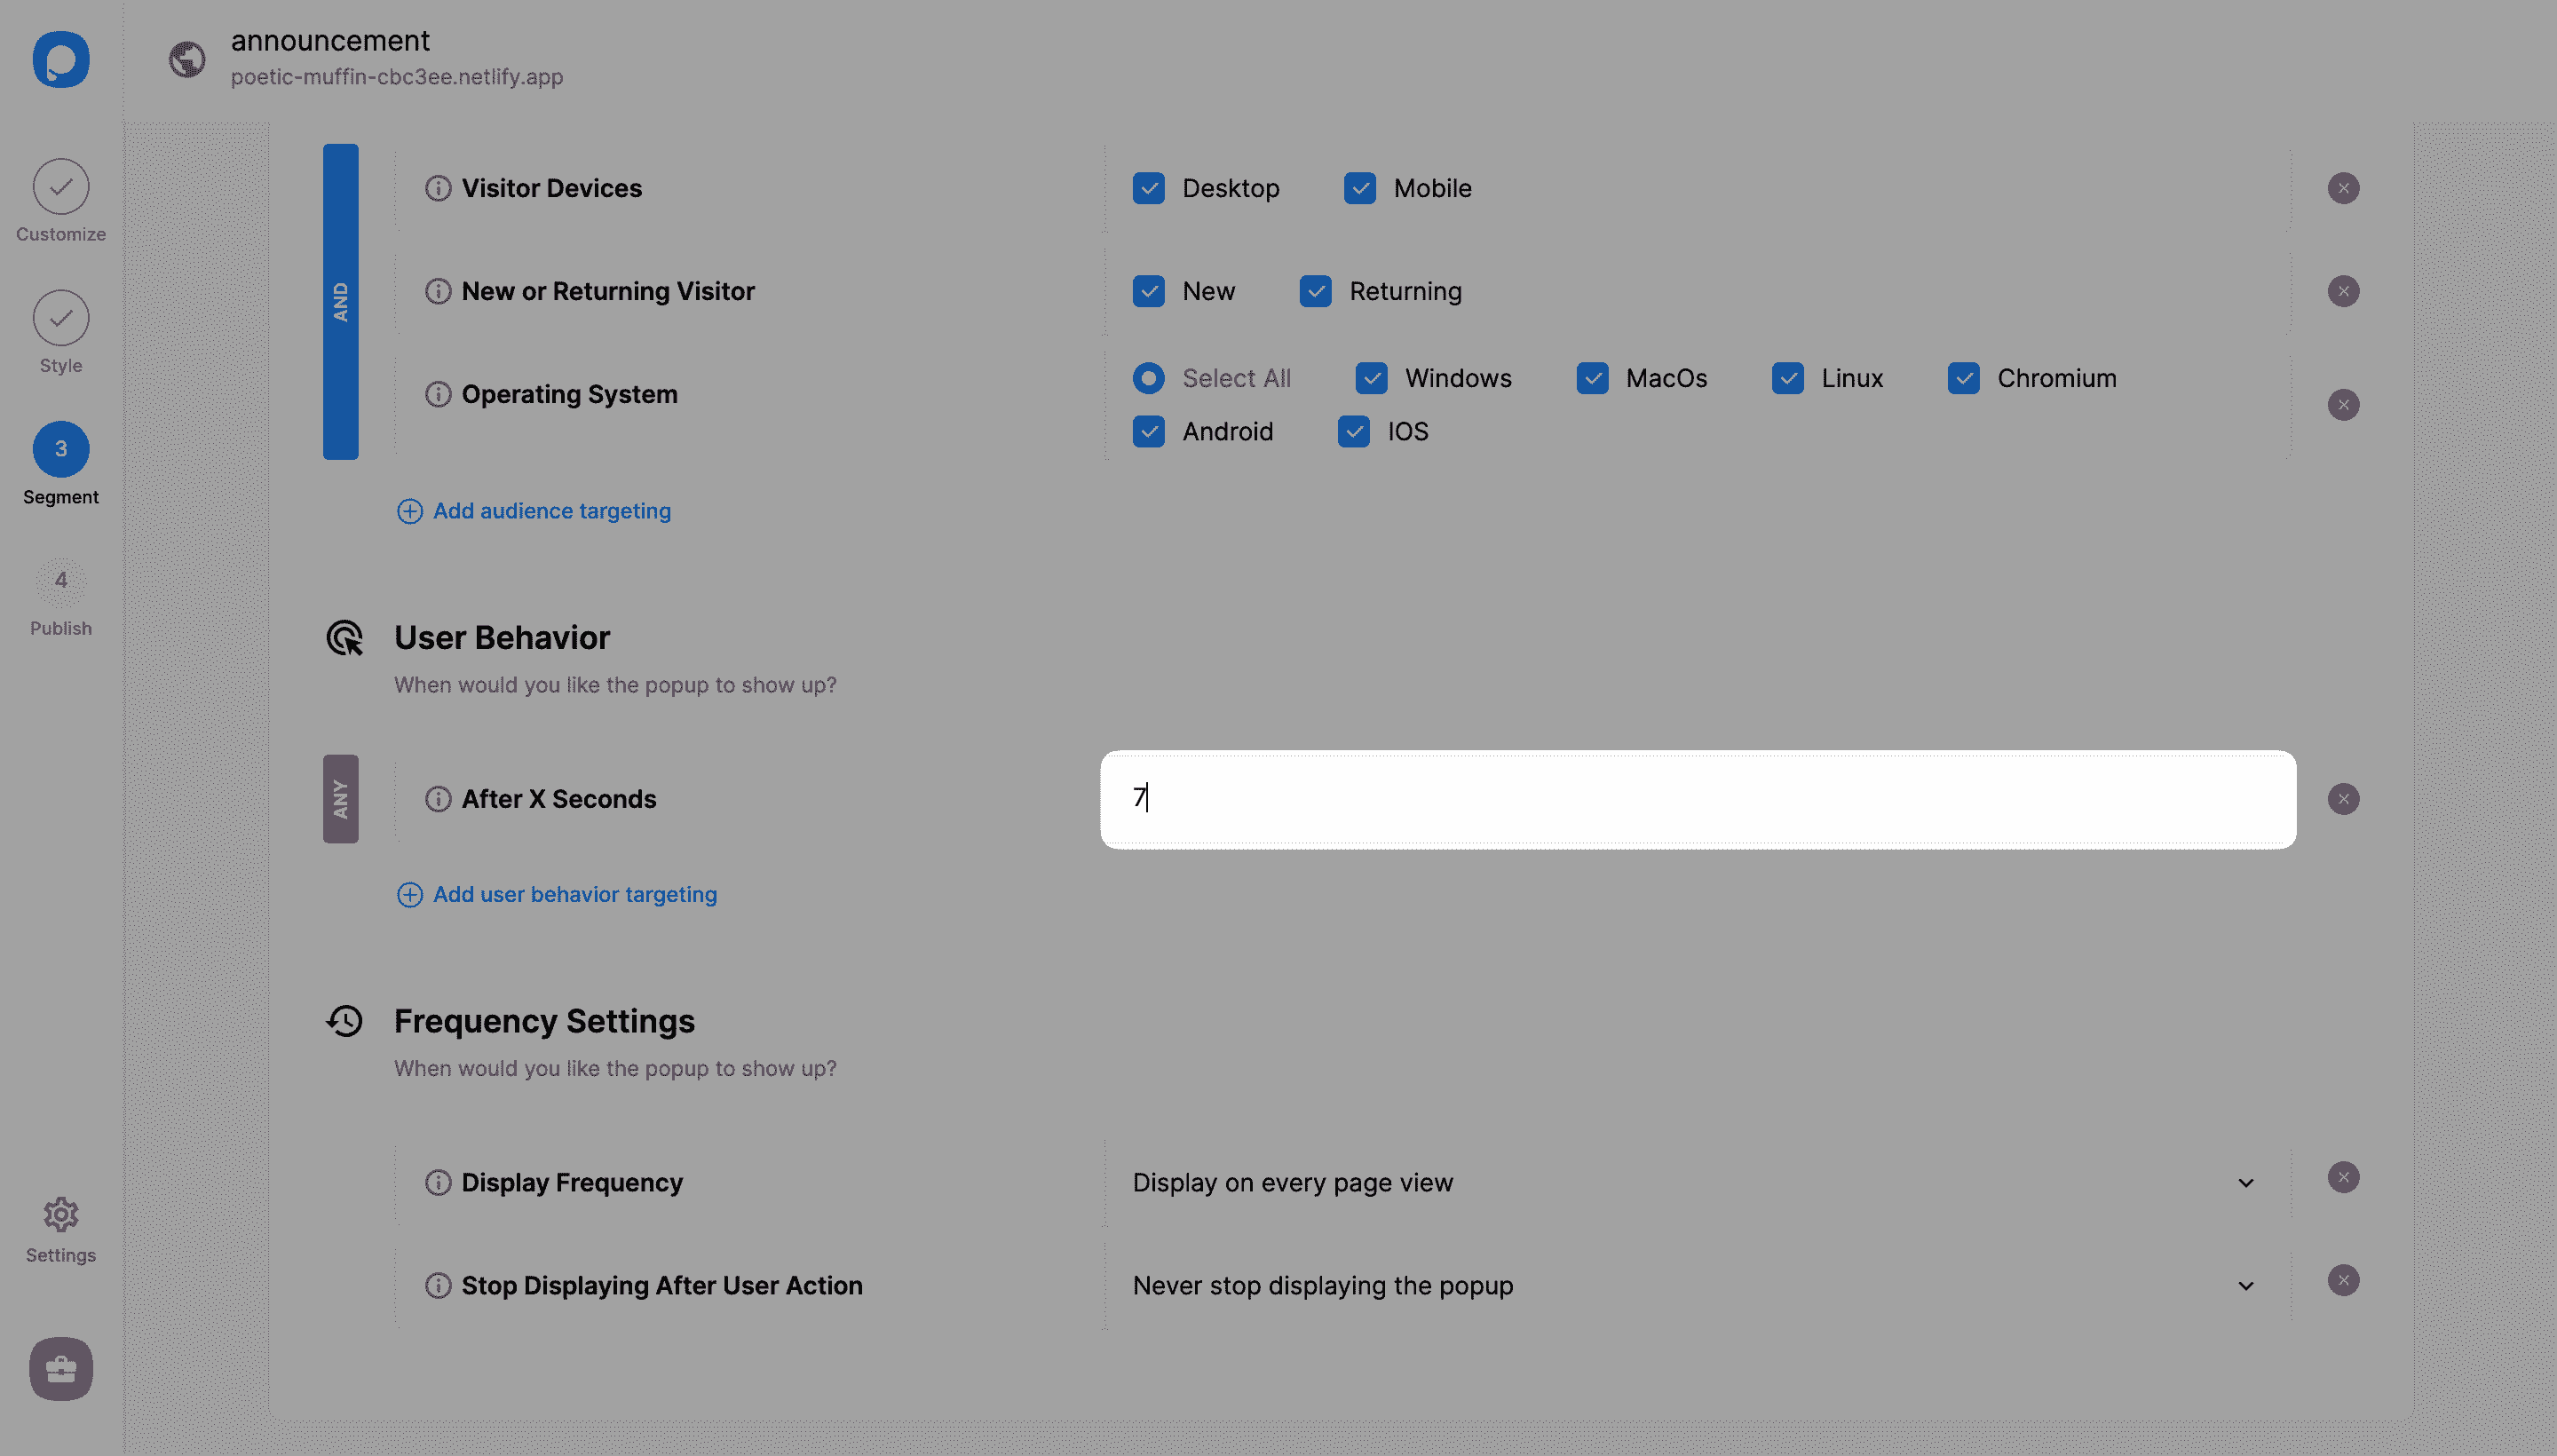Select the Select All radio option
The image size is (2557, 1456).
click(x=1149, y=378)
